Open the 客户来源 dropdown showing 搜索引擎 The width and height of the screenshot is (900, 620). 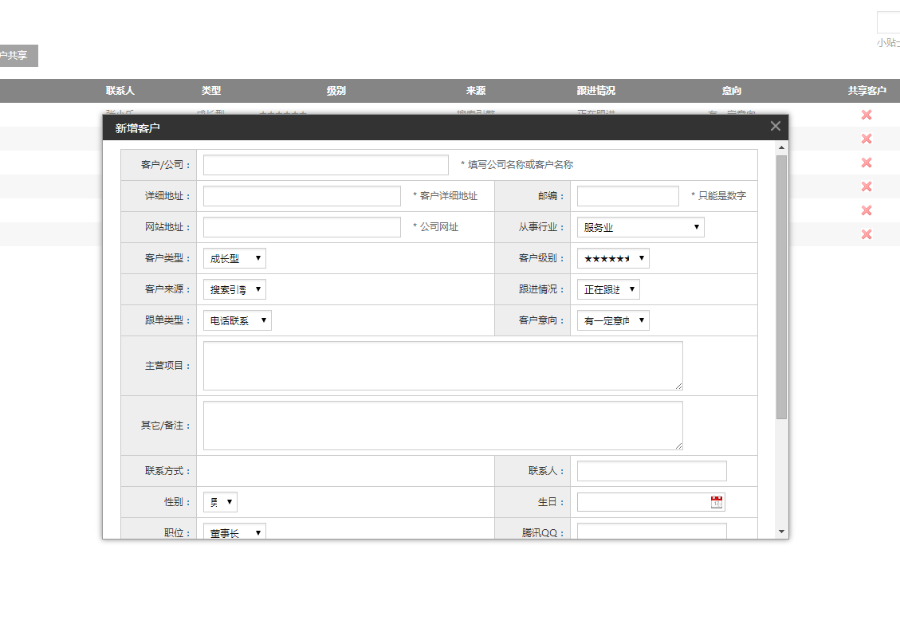[x=234, y=289]
